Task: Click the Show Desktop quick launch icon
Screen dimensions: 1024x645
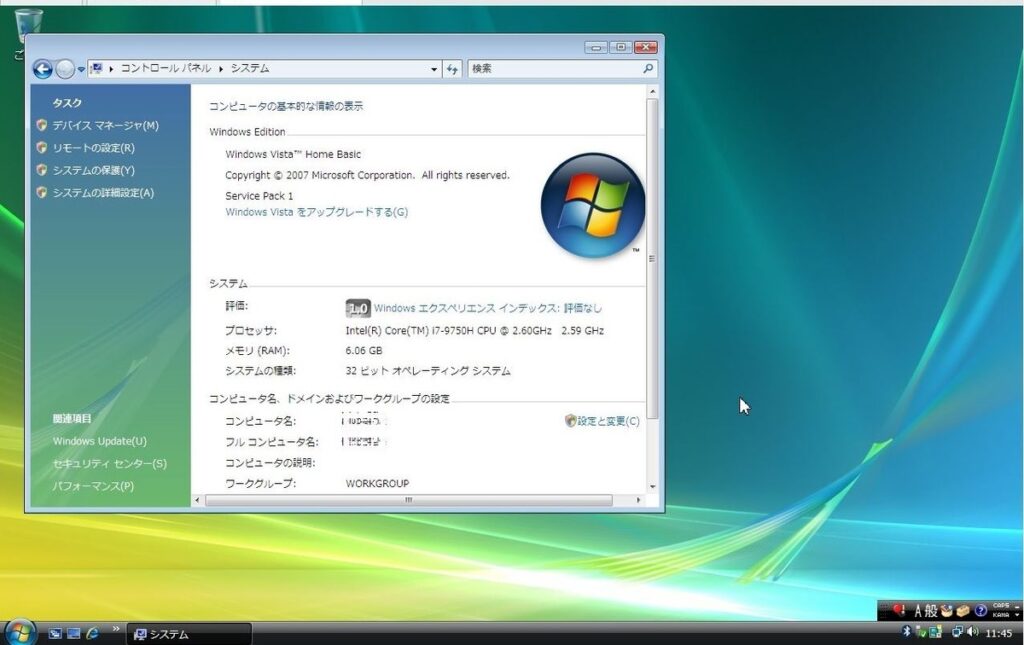Action: (74, 633)
